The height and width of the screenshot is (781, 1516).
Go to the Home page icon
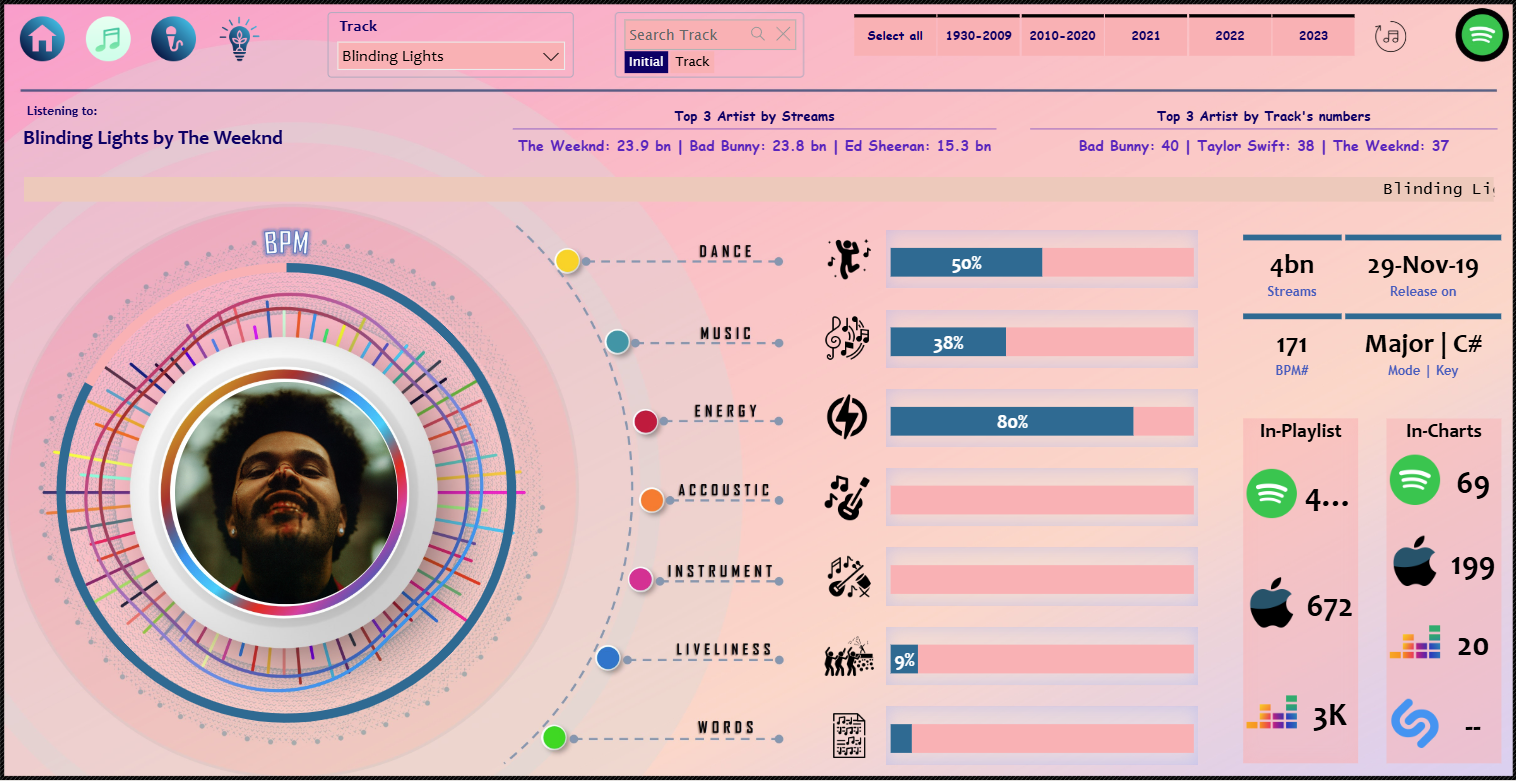[x=42, y=39]
